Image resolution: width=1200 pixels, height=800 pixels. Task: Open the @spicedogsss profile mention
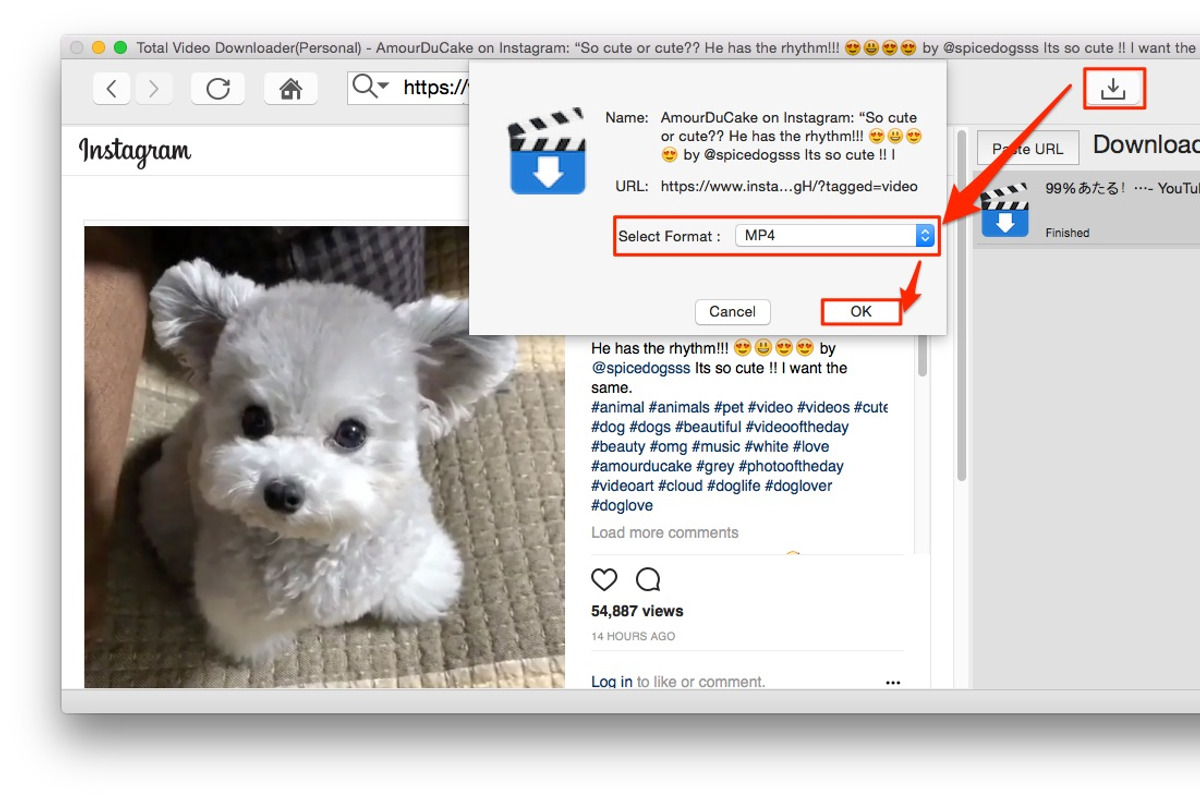pyautogui.click(x=641, y=368)
